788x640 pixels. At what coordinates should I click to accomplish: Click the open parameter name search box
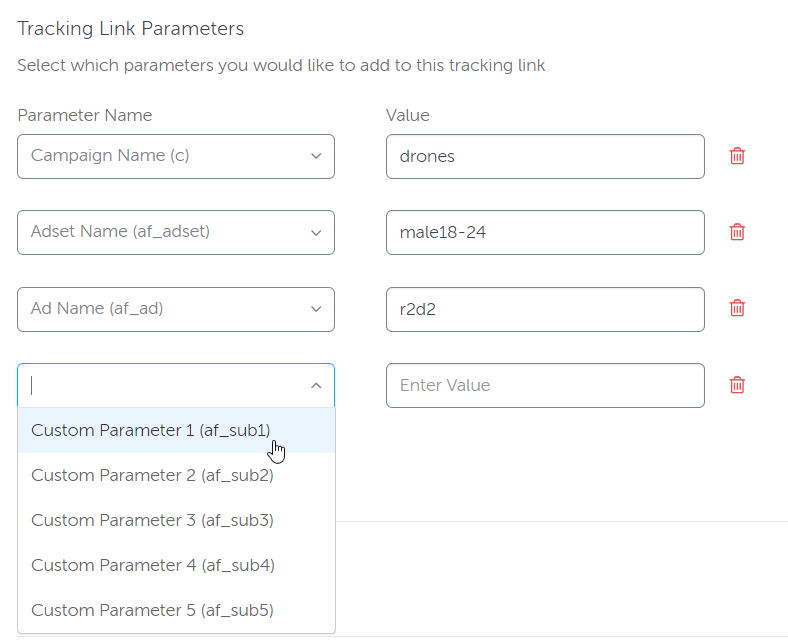pos(160,386)
